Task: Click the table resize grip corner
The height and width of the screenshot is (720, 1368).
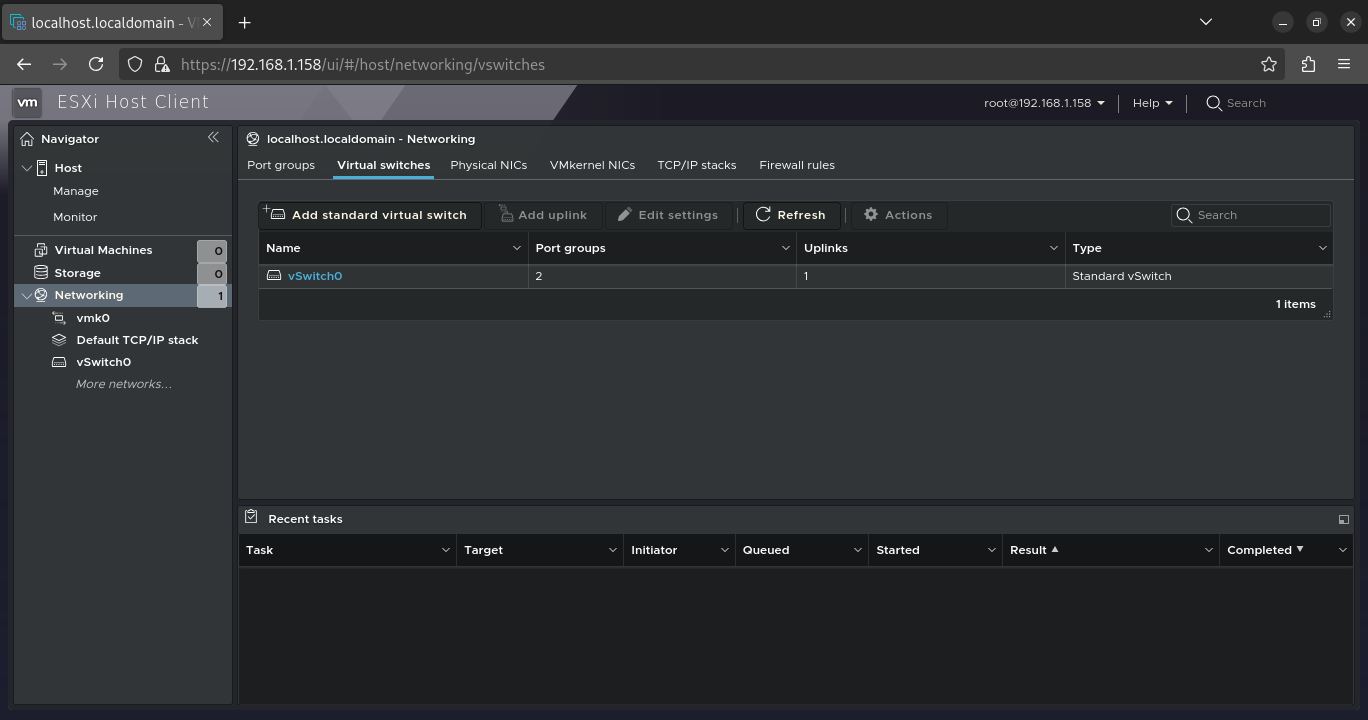Action: click(1327, 315)
